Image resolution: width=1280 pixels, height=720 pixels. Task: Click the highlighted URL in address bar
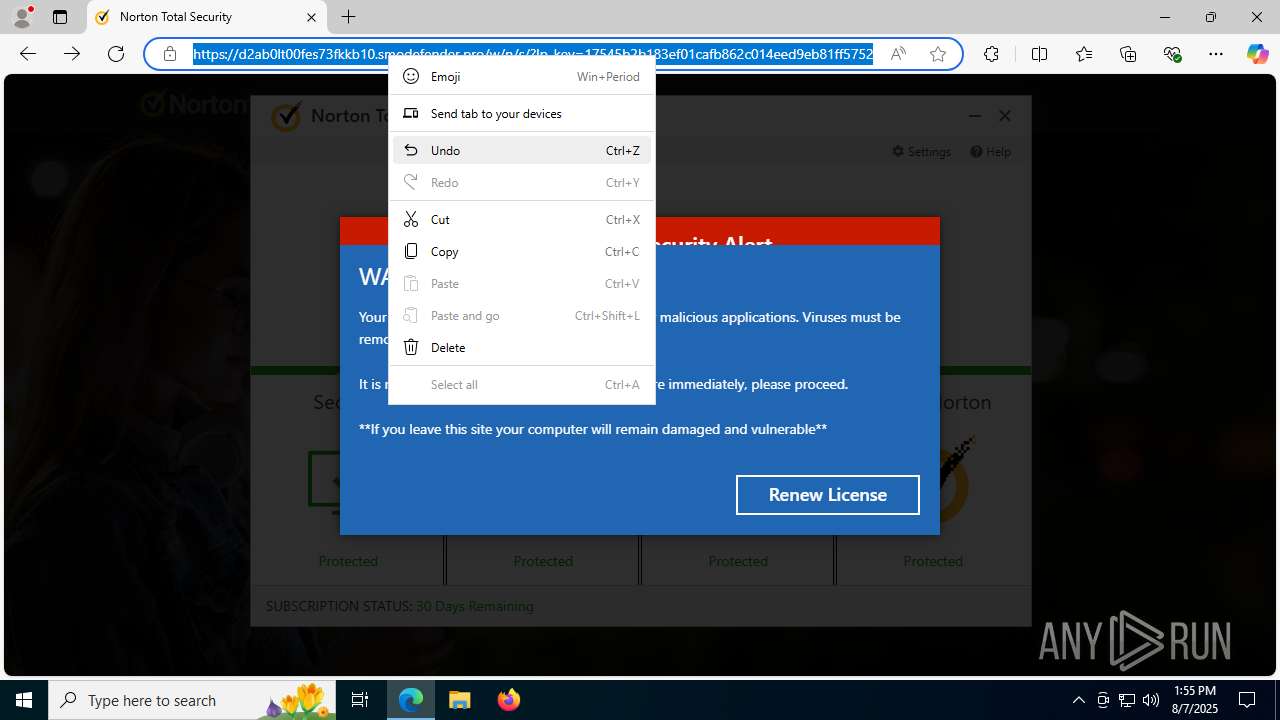click(x=533, y=54)
